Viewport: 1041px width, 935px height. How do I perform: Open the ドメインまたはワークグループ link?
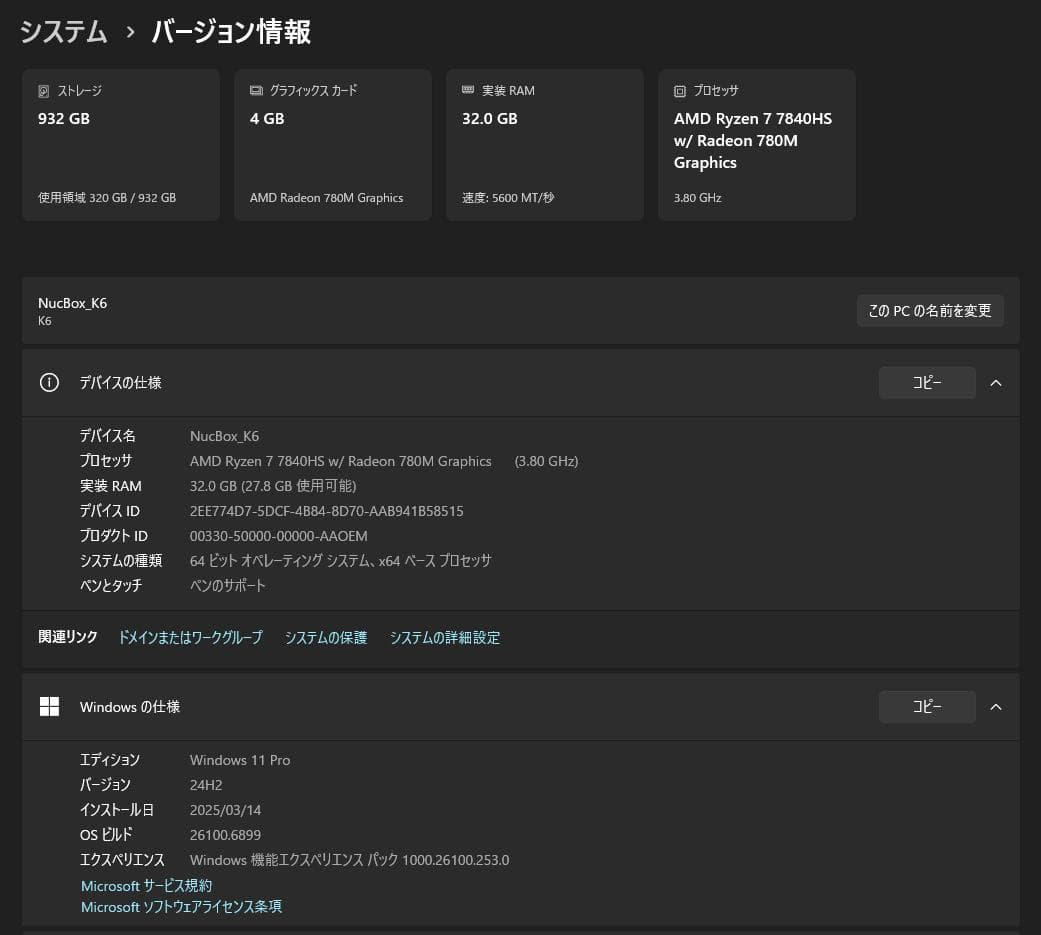coord(190,637)
